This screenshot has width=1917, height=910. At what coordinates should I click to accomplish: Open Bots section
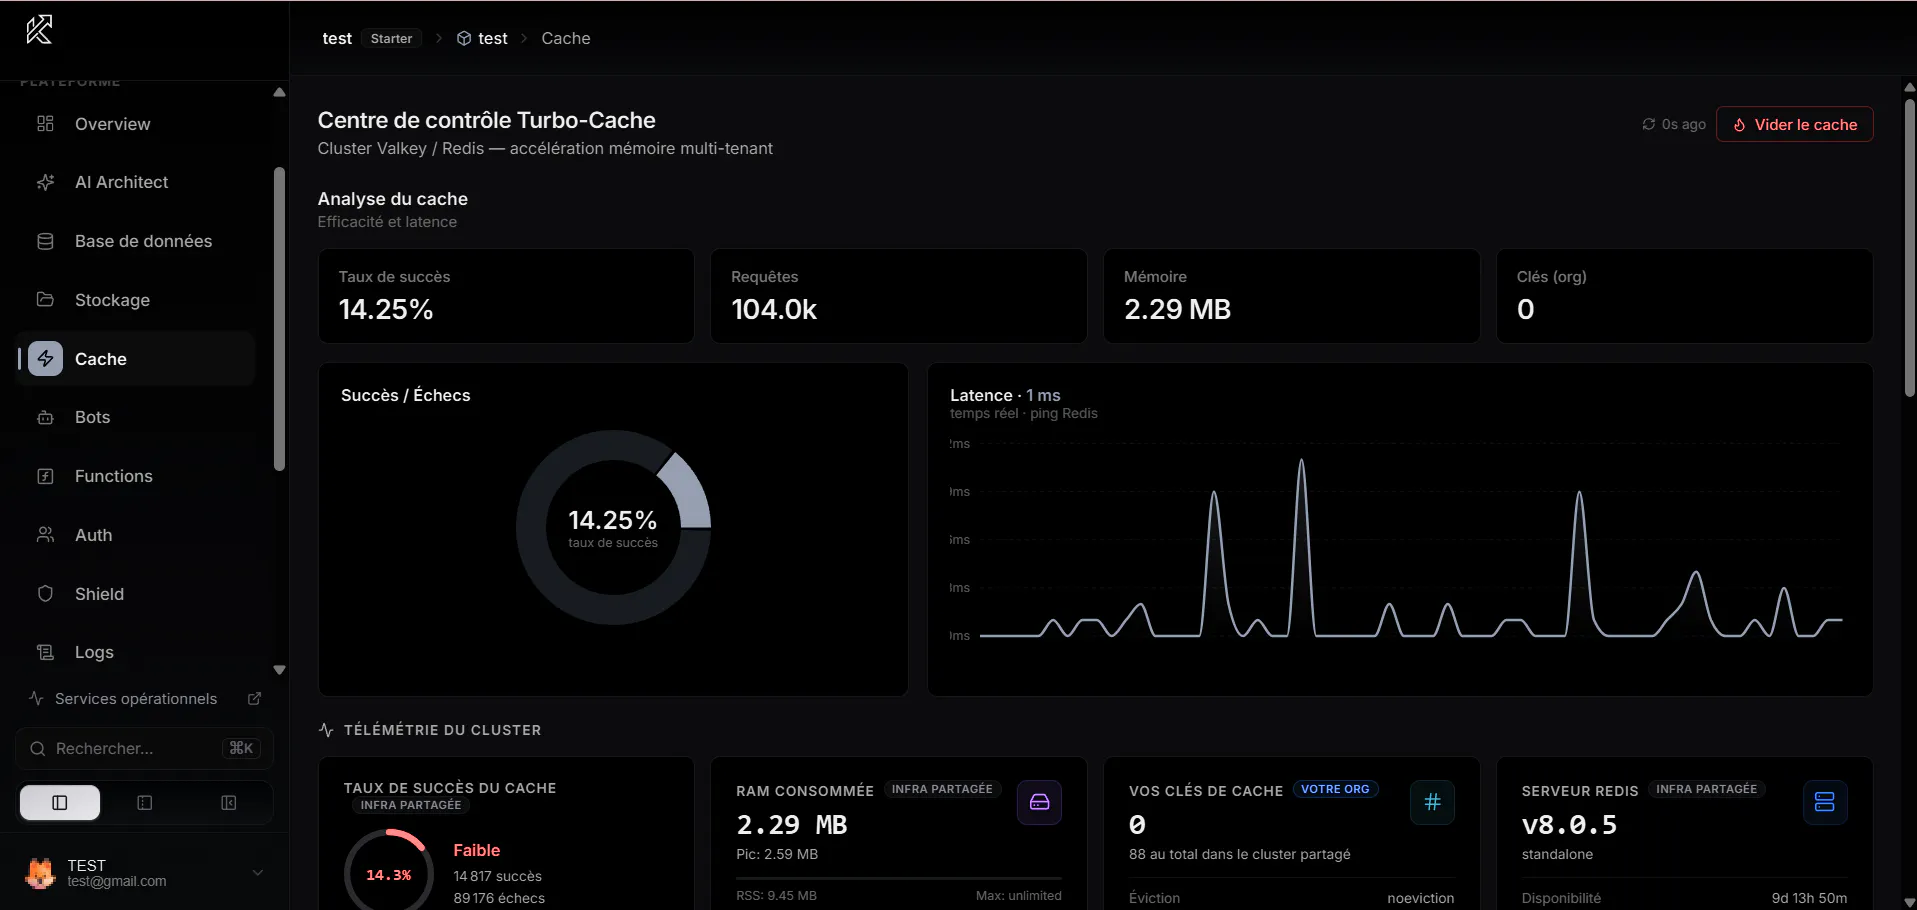[x=135, y=417]
